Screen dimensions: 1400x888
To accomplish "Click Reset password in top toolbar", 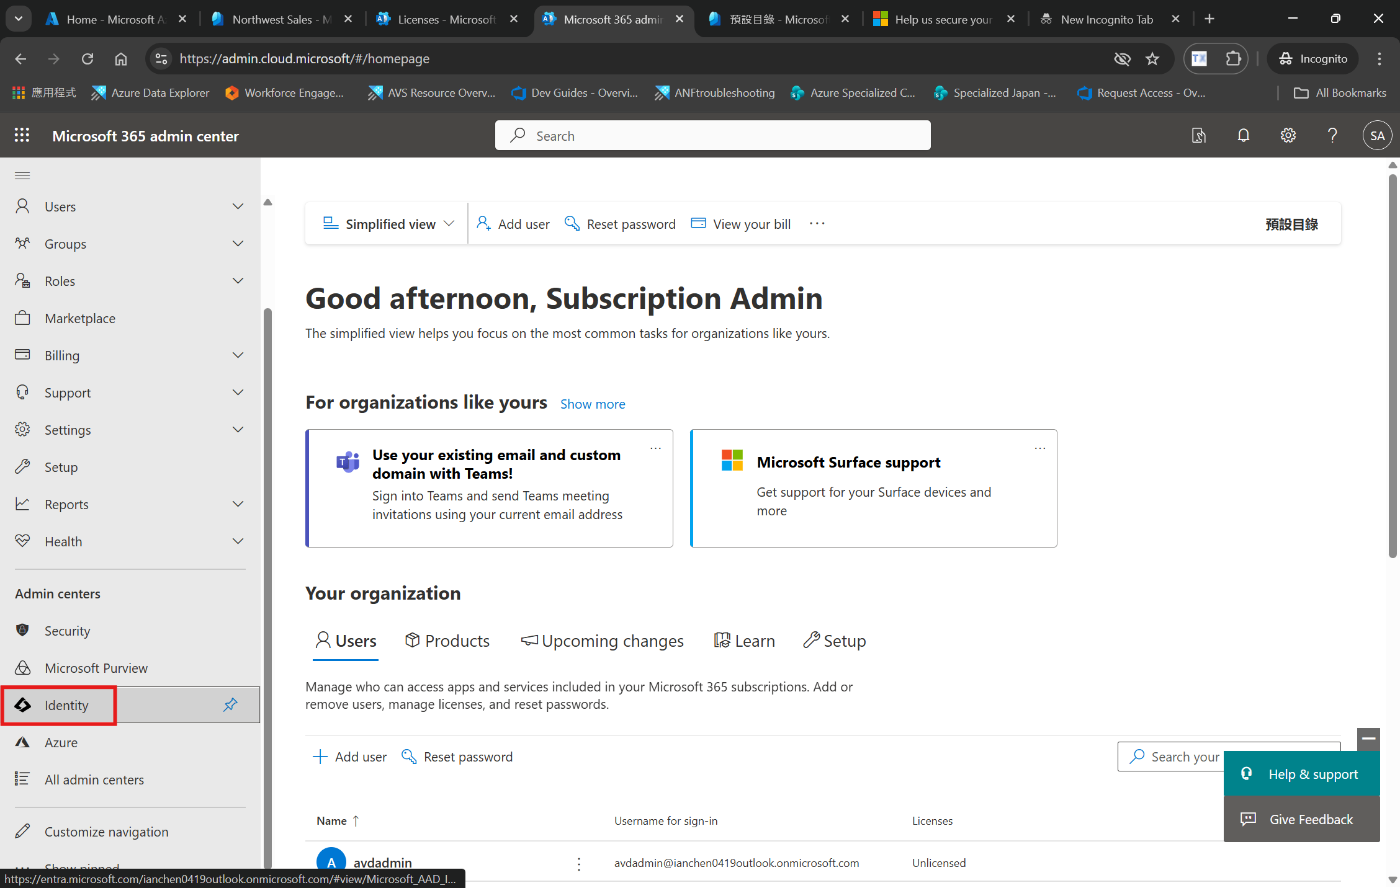I will [620, 224].
